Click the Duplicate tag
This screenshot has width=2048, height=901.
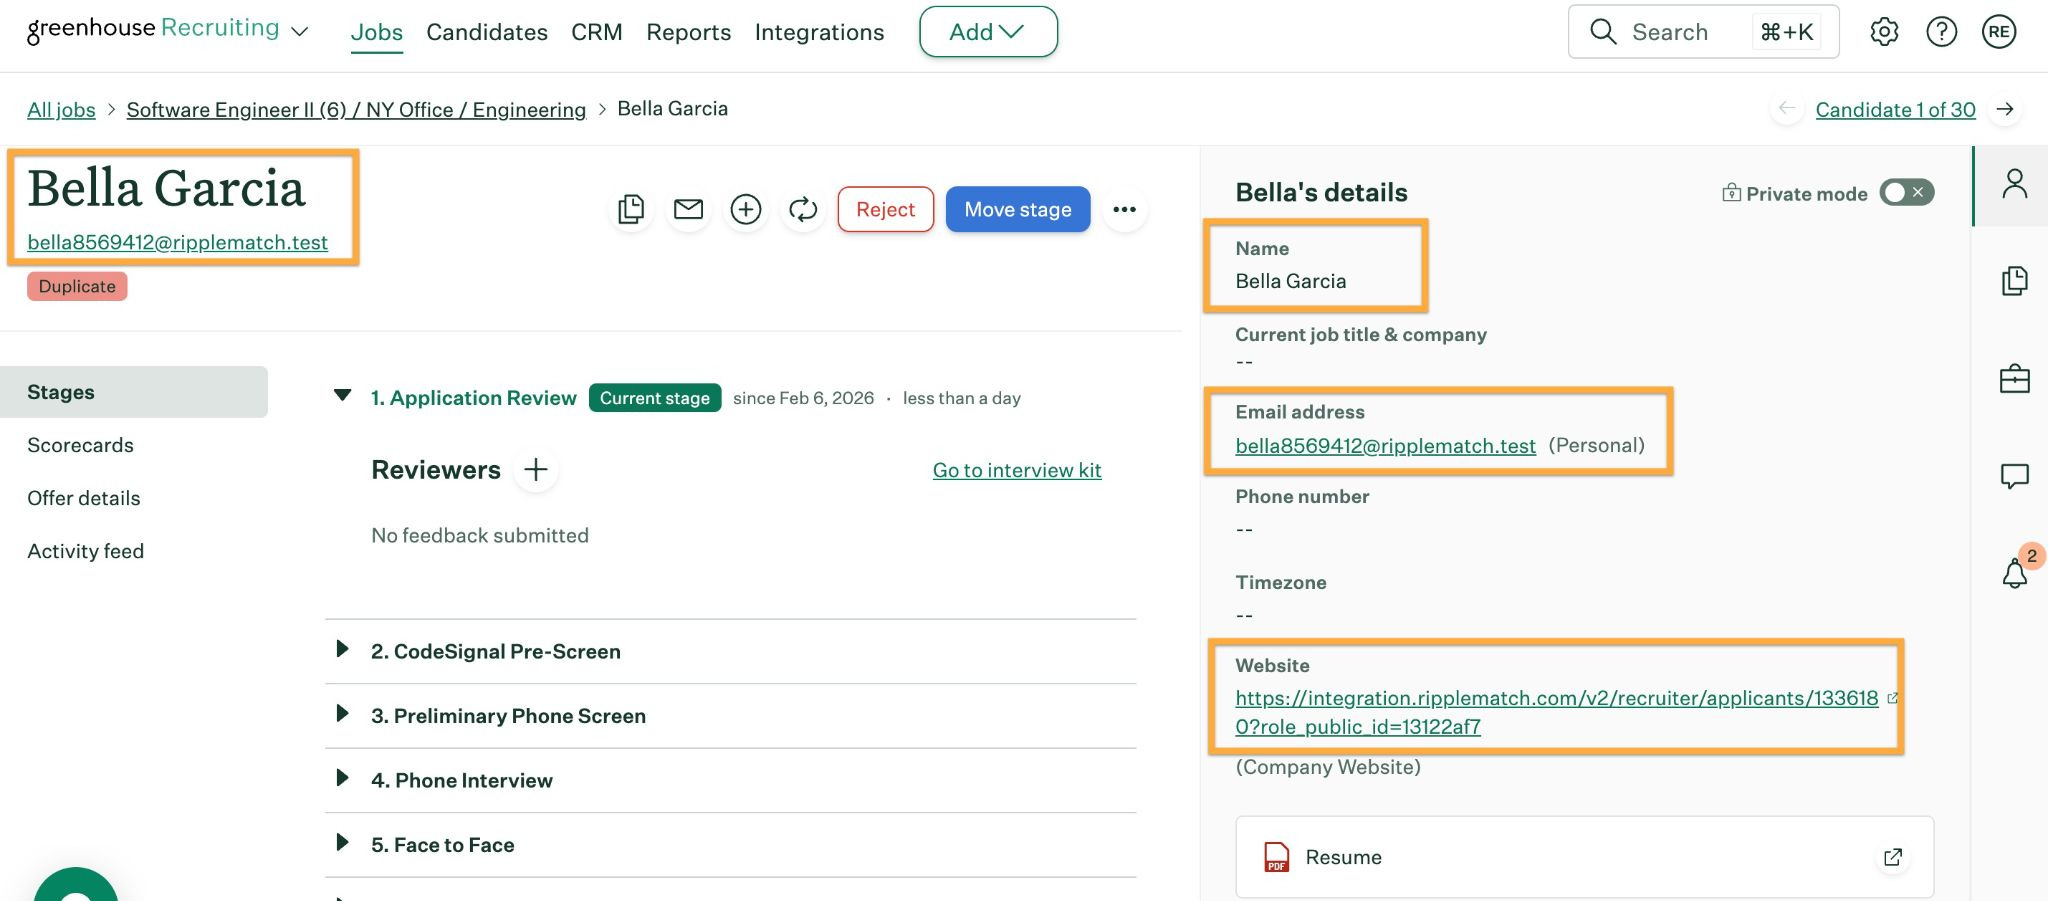pos(77,286)
